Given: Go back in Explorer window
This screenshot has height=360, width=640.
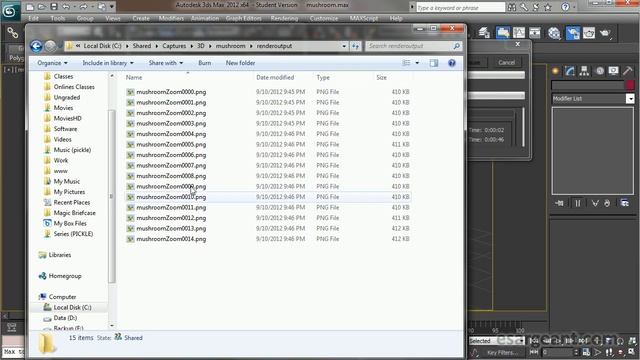Looking at the screenshot, I should 36,46.
